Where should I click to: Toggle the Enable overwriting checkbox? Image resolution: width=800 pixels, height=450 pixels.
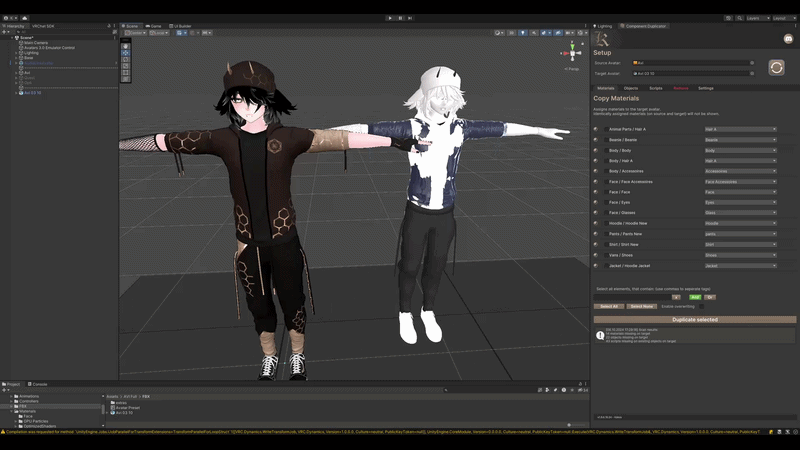click(702, 307)
